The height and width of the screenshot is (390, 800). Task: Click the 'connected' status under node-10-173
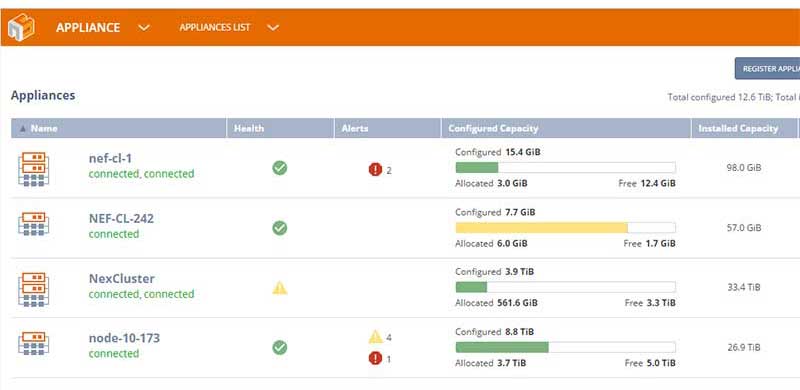click(x=114, y=354)
